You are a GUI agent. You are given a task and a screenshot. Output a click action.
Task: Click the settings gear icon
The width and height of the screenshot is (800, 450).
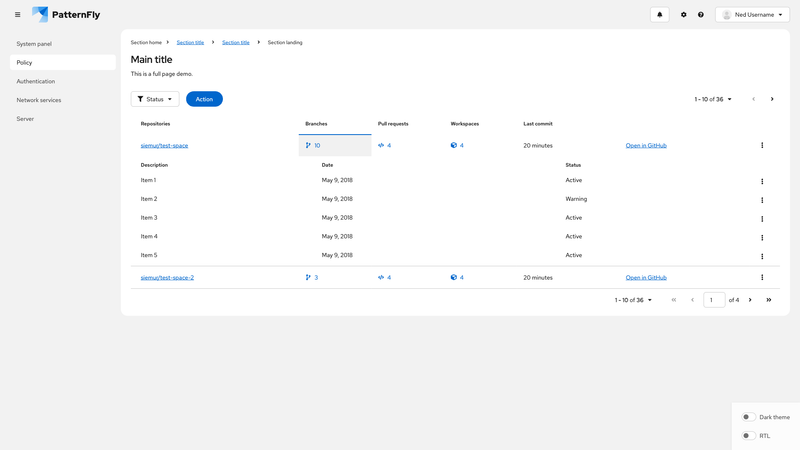tap(684, 15)
